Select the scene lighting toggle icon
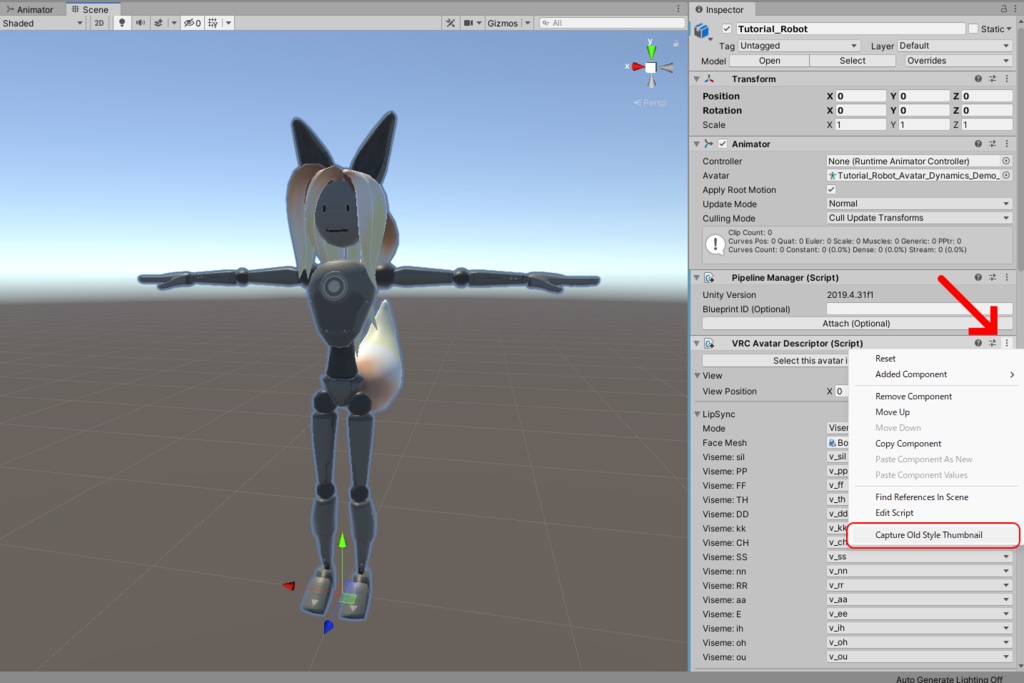This screenshot has width=1024, height=683. tap(122, 23)
